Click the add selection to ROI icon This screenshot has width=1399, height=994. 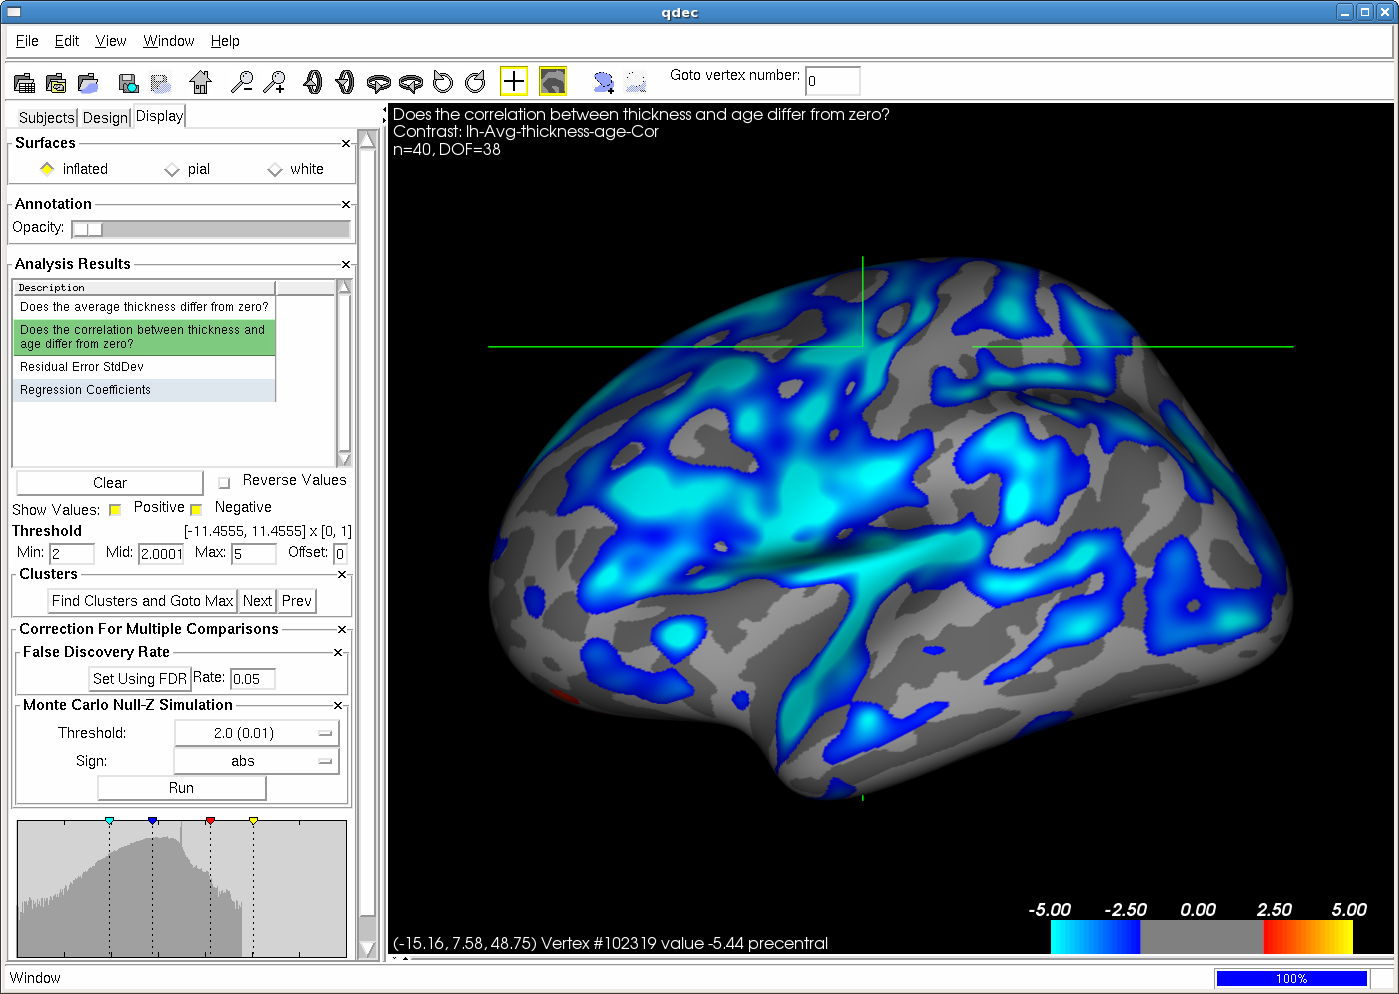pyautogui.click(x=603, y=82)
